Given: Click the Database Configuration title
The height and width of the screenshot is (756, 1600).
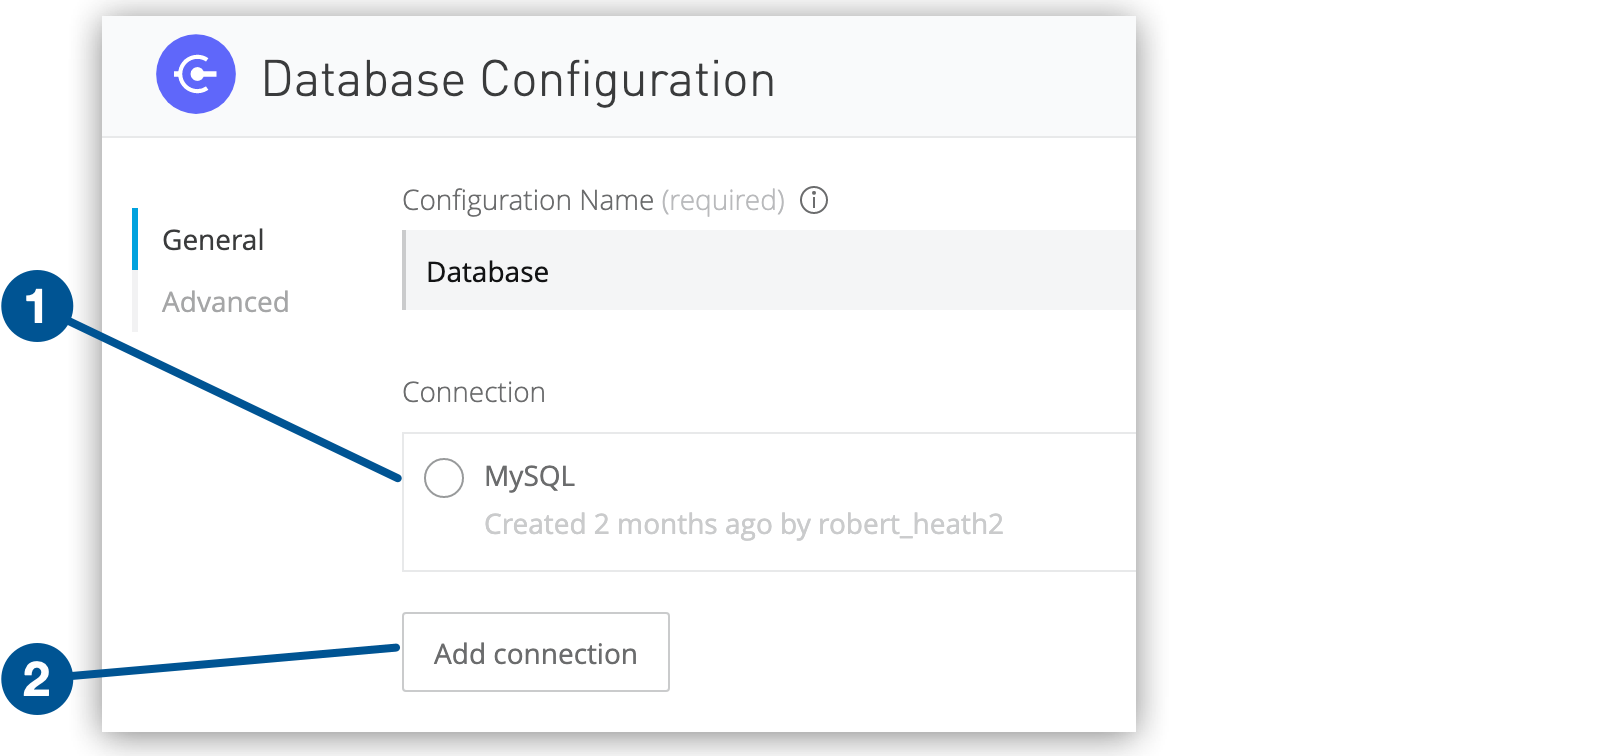Looking at the screenshot, I should (x=518, y=80).
